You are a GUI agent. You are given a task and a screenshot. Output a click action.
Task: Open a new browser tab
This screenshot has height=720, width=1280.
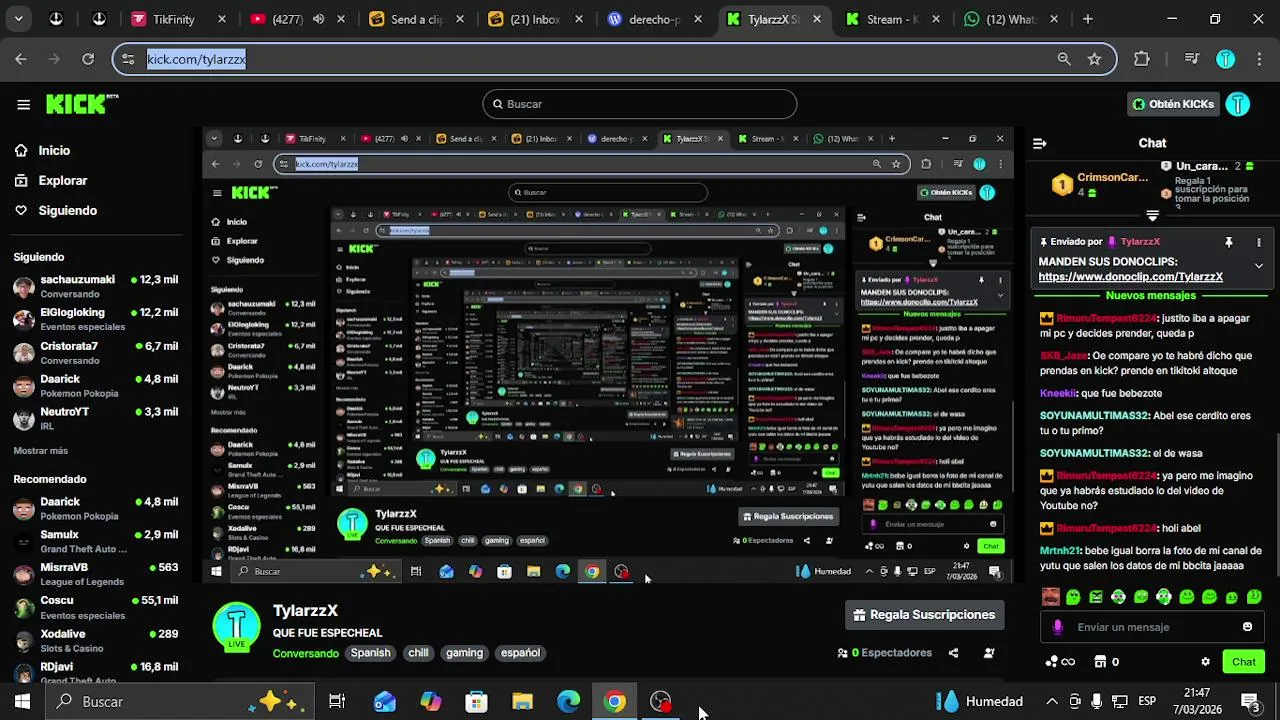click(x=1087, y=19)
